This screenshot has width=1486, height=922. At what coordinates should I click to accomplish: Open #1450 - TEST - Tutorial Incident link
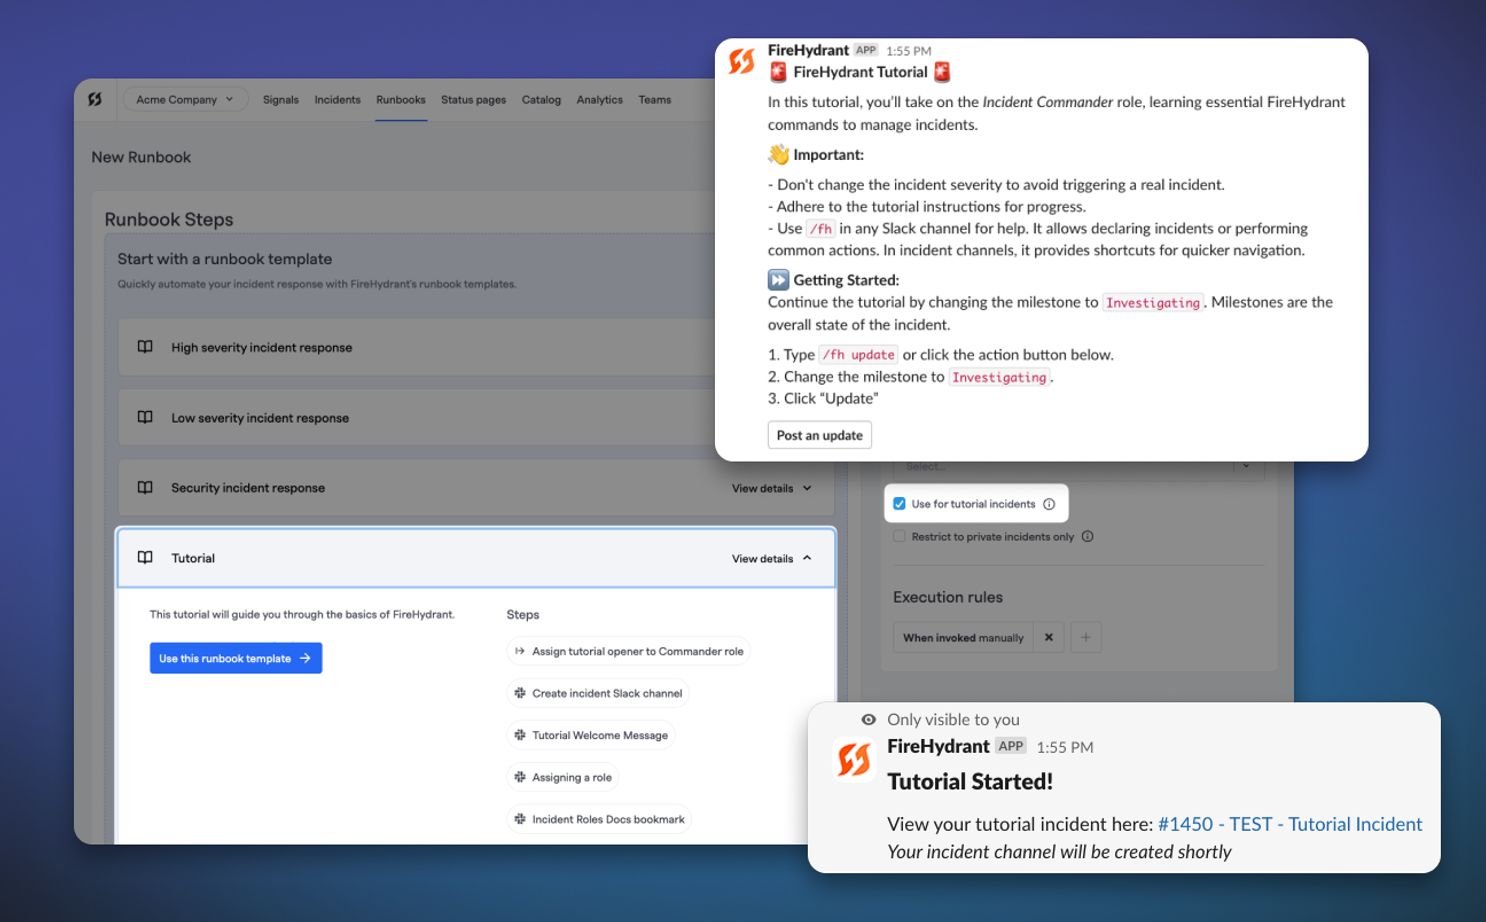(x=1290, y=824)
